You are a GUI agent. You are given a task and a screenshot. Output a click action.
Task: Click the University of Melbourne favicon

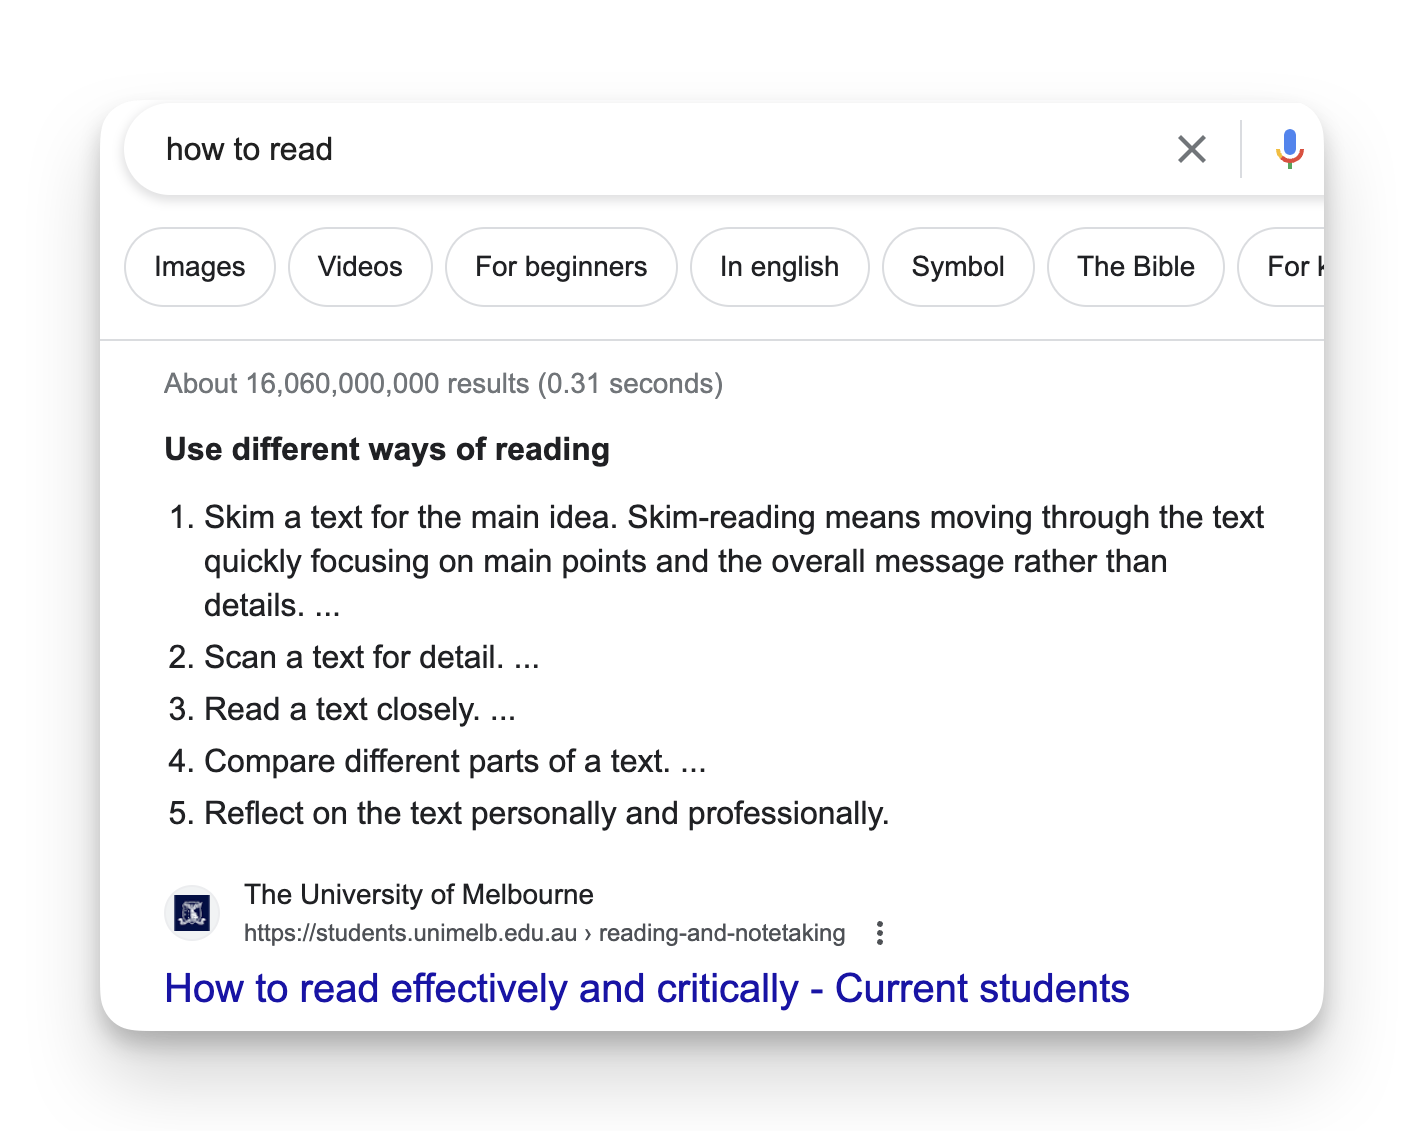click(x=192, y=913)
